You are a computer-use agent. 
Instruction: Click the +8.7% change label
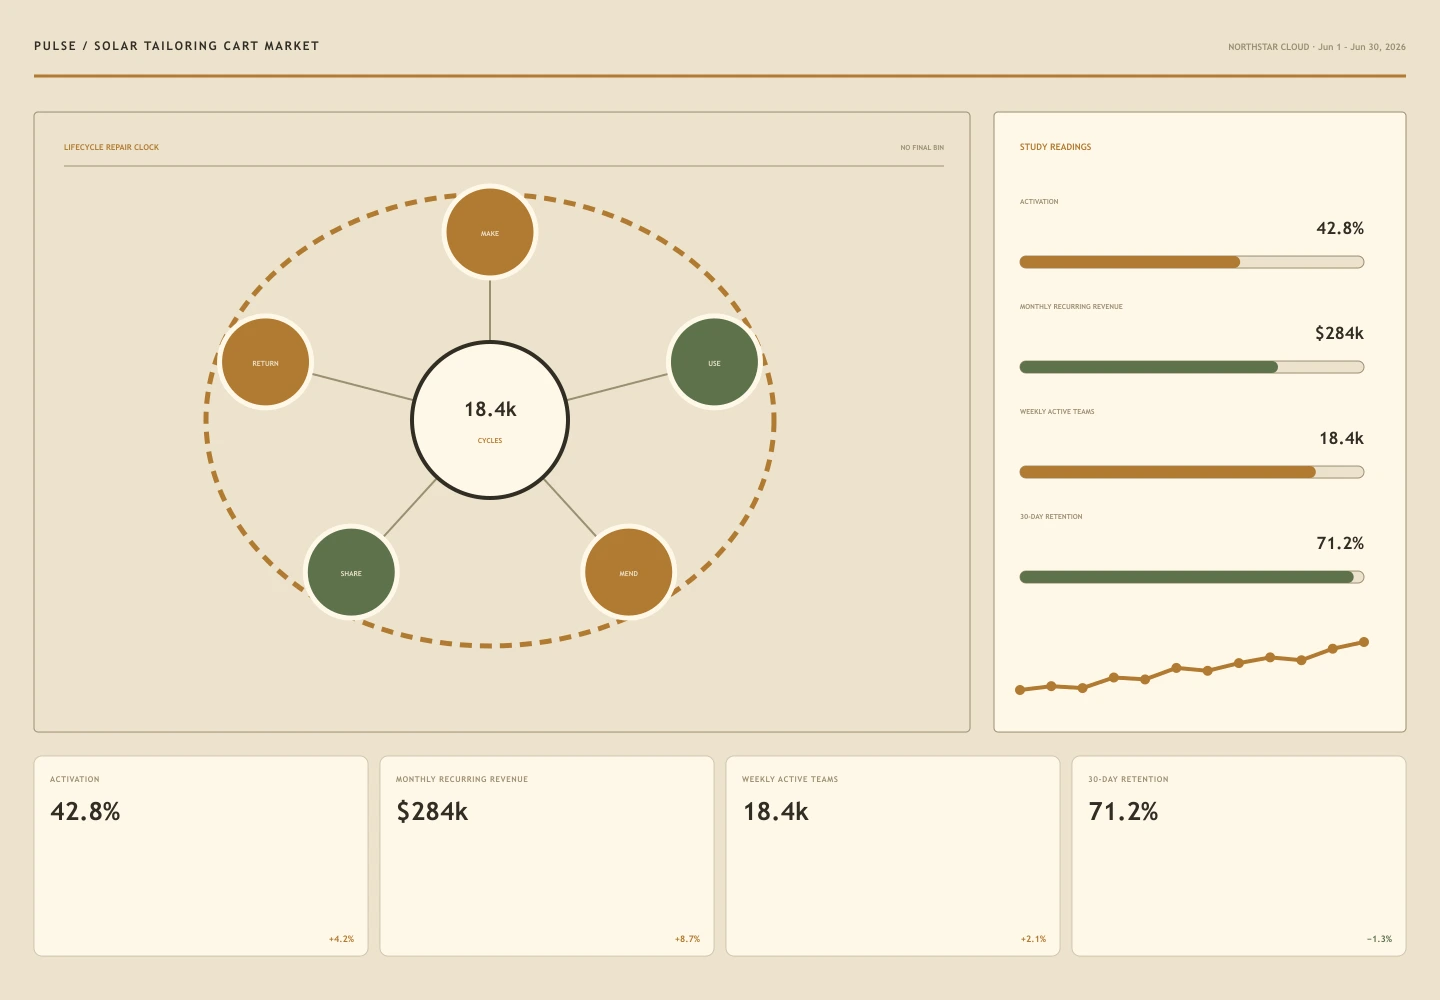687,939
